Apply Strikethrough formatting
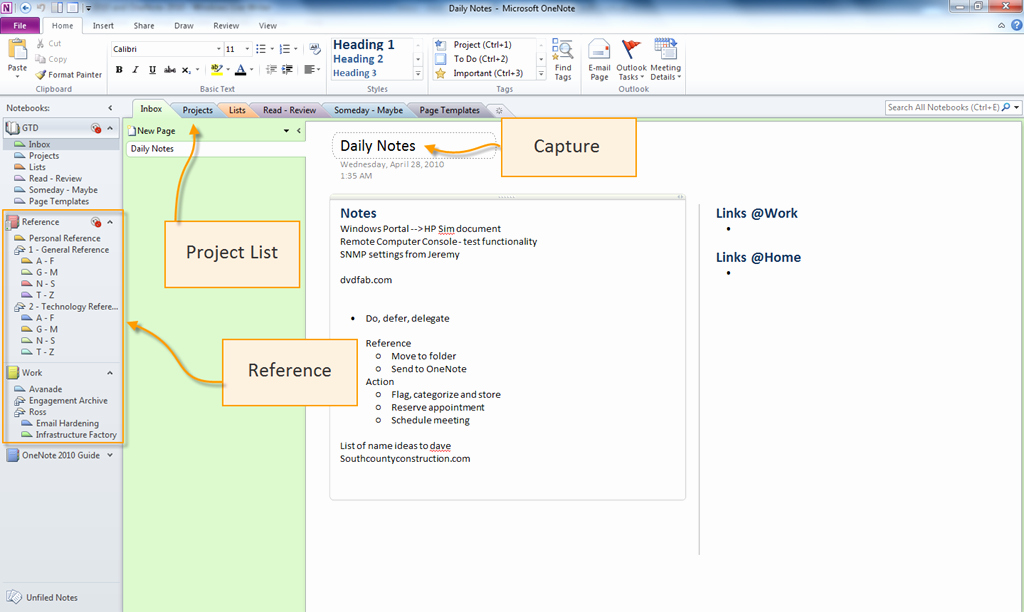The height and width of the screenshot is (612, 1024). (169, 70)
